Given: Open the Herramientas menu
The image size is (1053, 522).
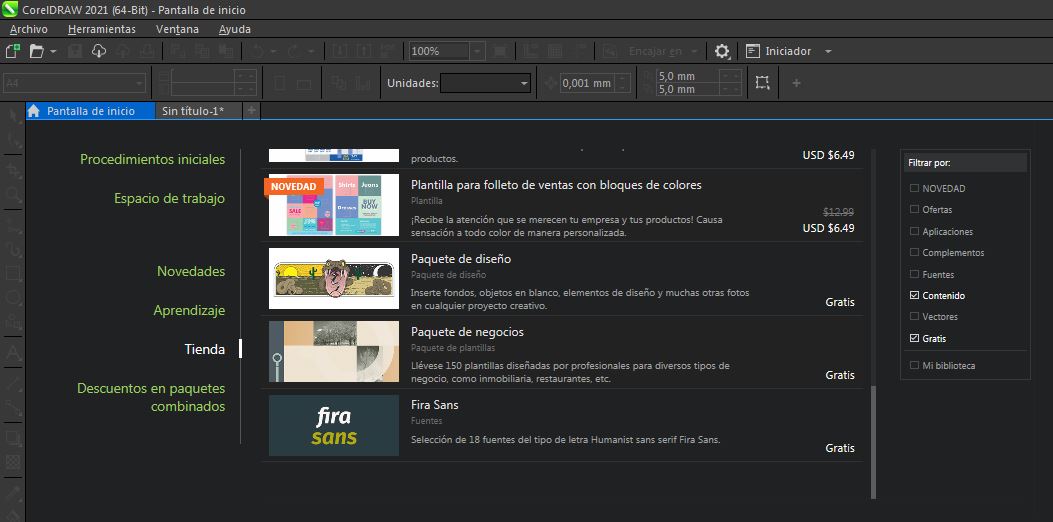Looking at the screenshot, I should (101, 29).
